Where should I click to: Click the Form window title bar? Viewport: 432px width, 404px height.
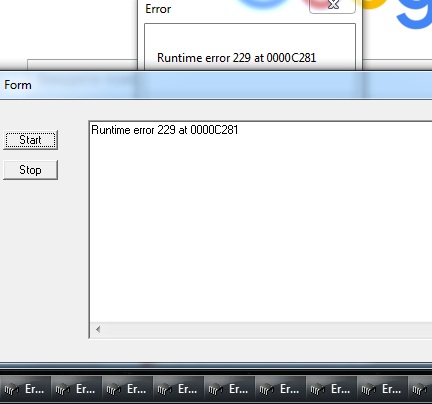coord(216,85)
